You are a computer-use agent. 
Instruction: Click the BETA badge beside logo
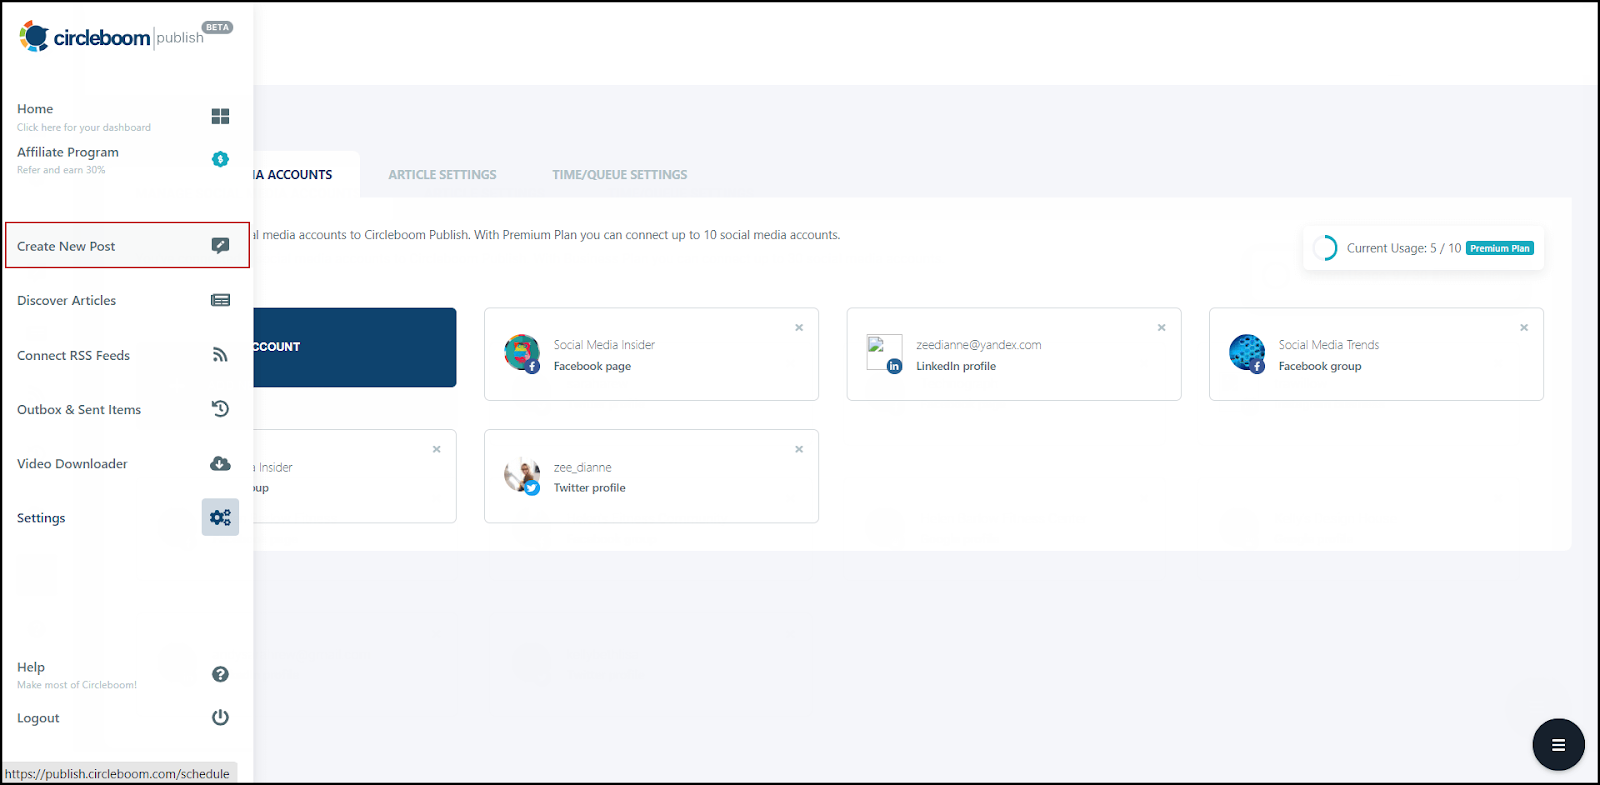(x=218, y=27)
